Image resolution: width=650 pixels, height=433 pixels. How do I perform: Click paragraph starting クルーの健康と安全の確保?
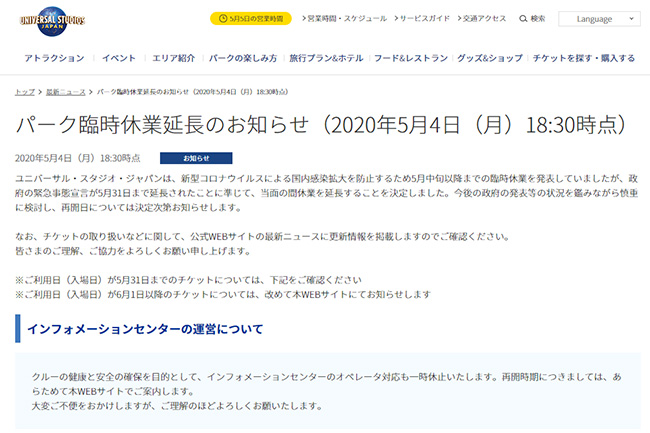point(327,384)
